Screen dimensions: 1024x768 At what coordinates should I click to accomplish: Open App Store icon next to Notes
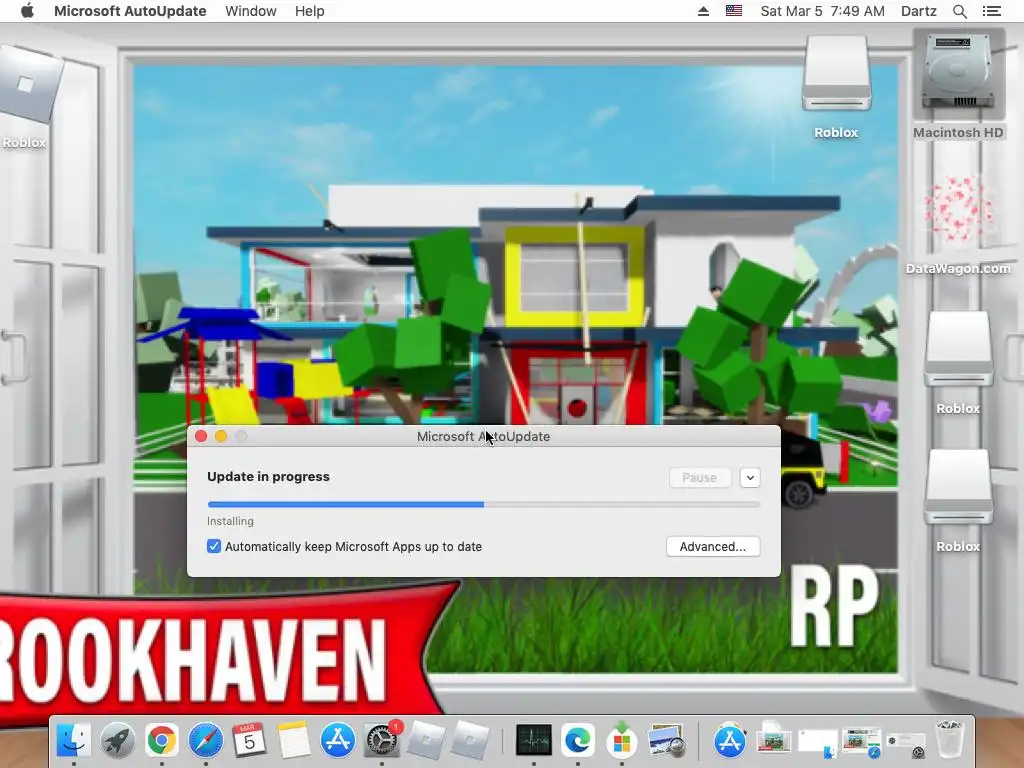point(338,741)
